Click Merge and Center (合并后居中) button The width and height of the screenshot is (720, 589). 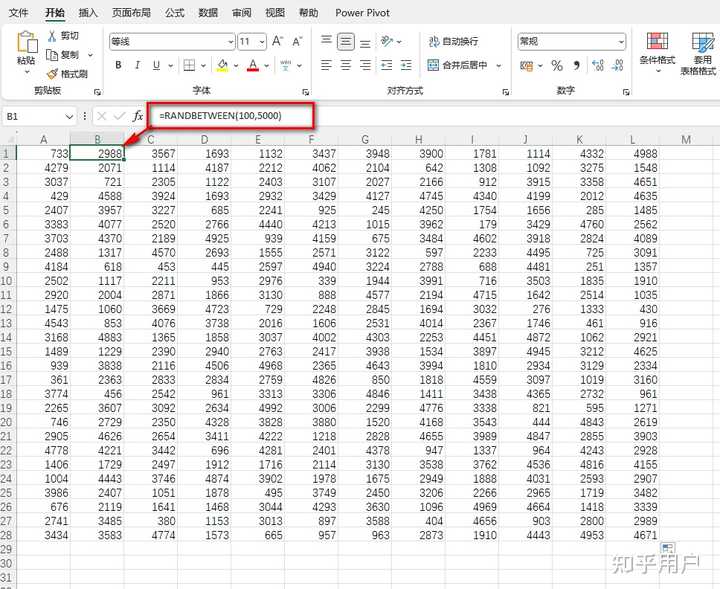click(457, 65)
